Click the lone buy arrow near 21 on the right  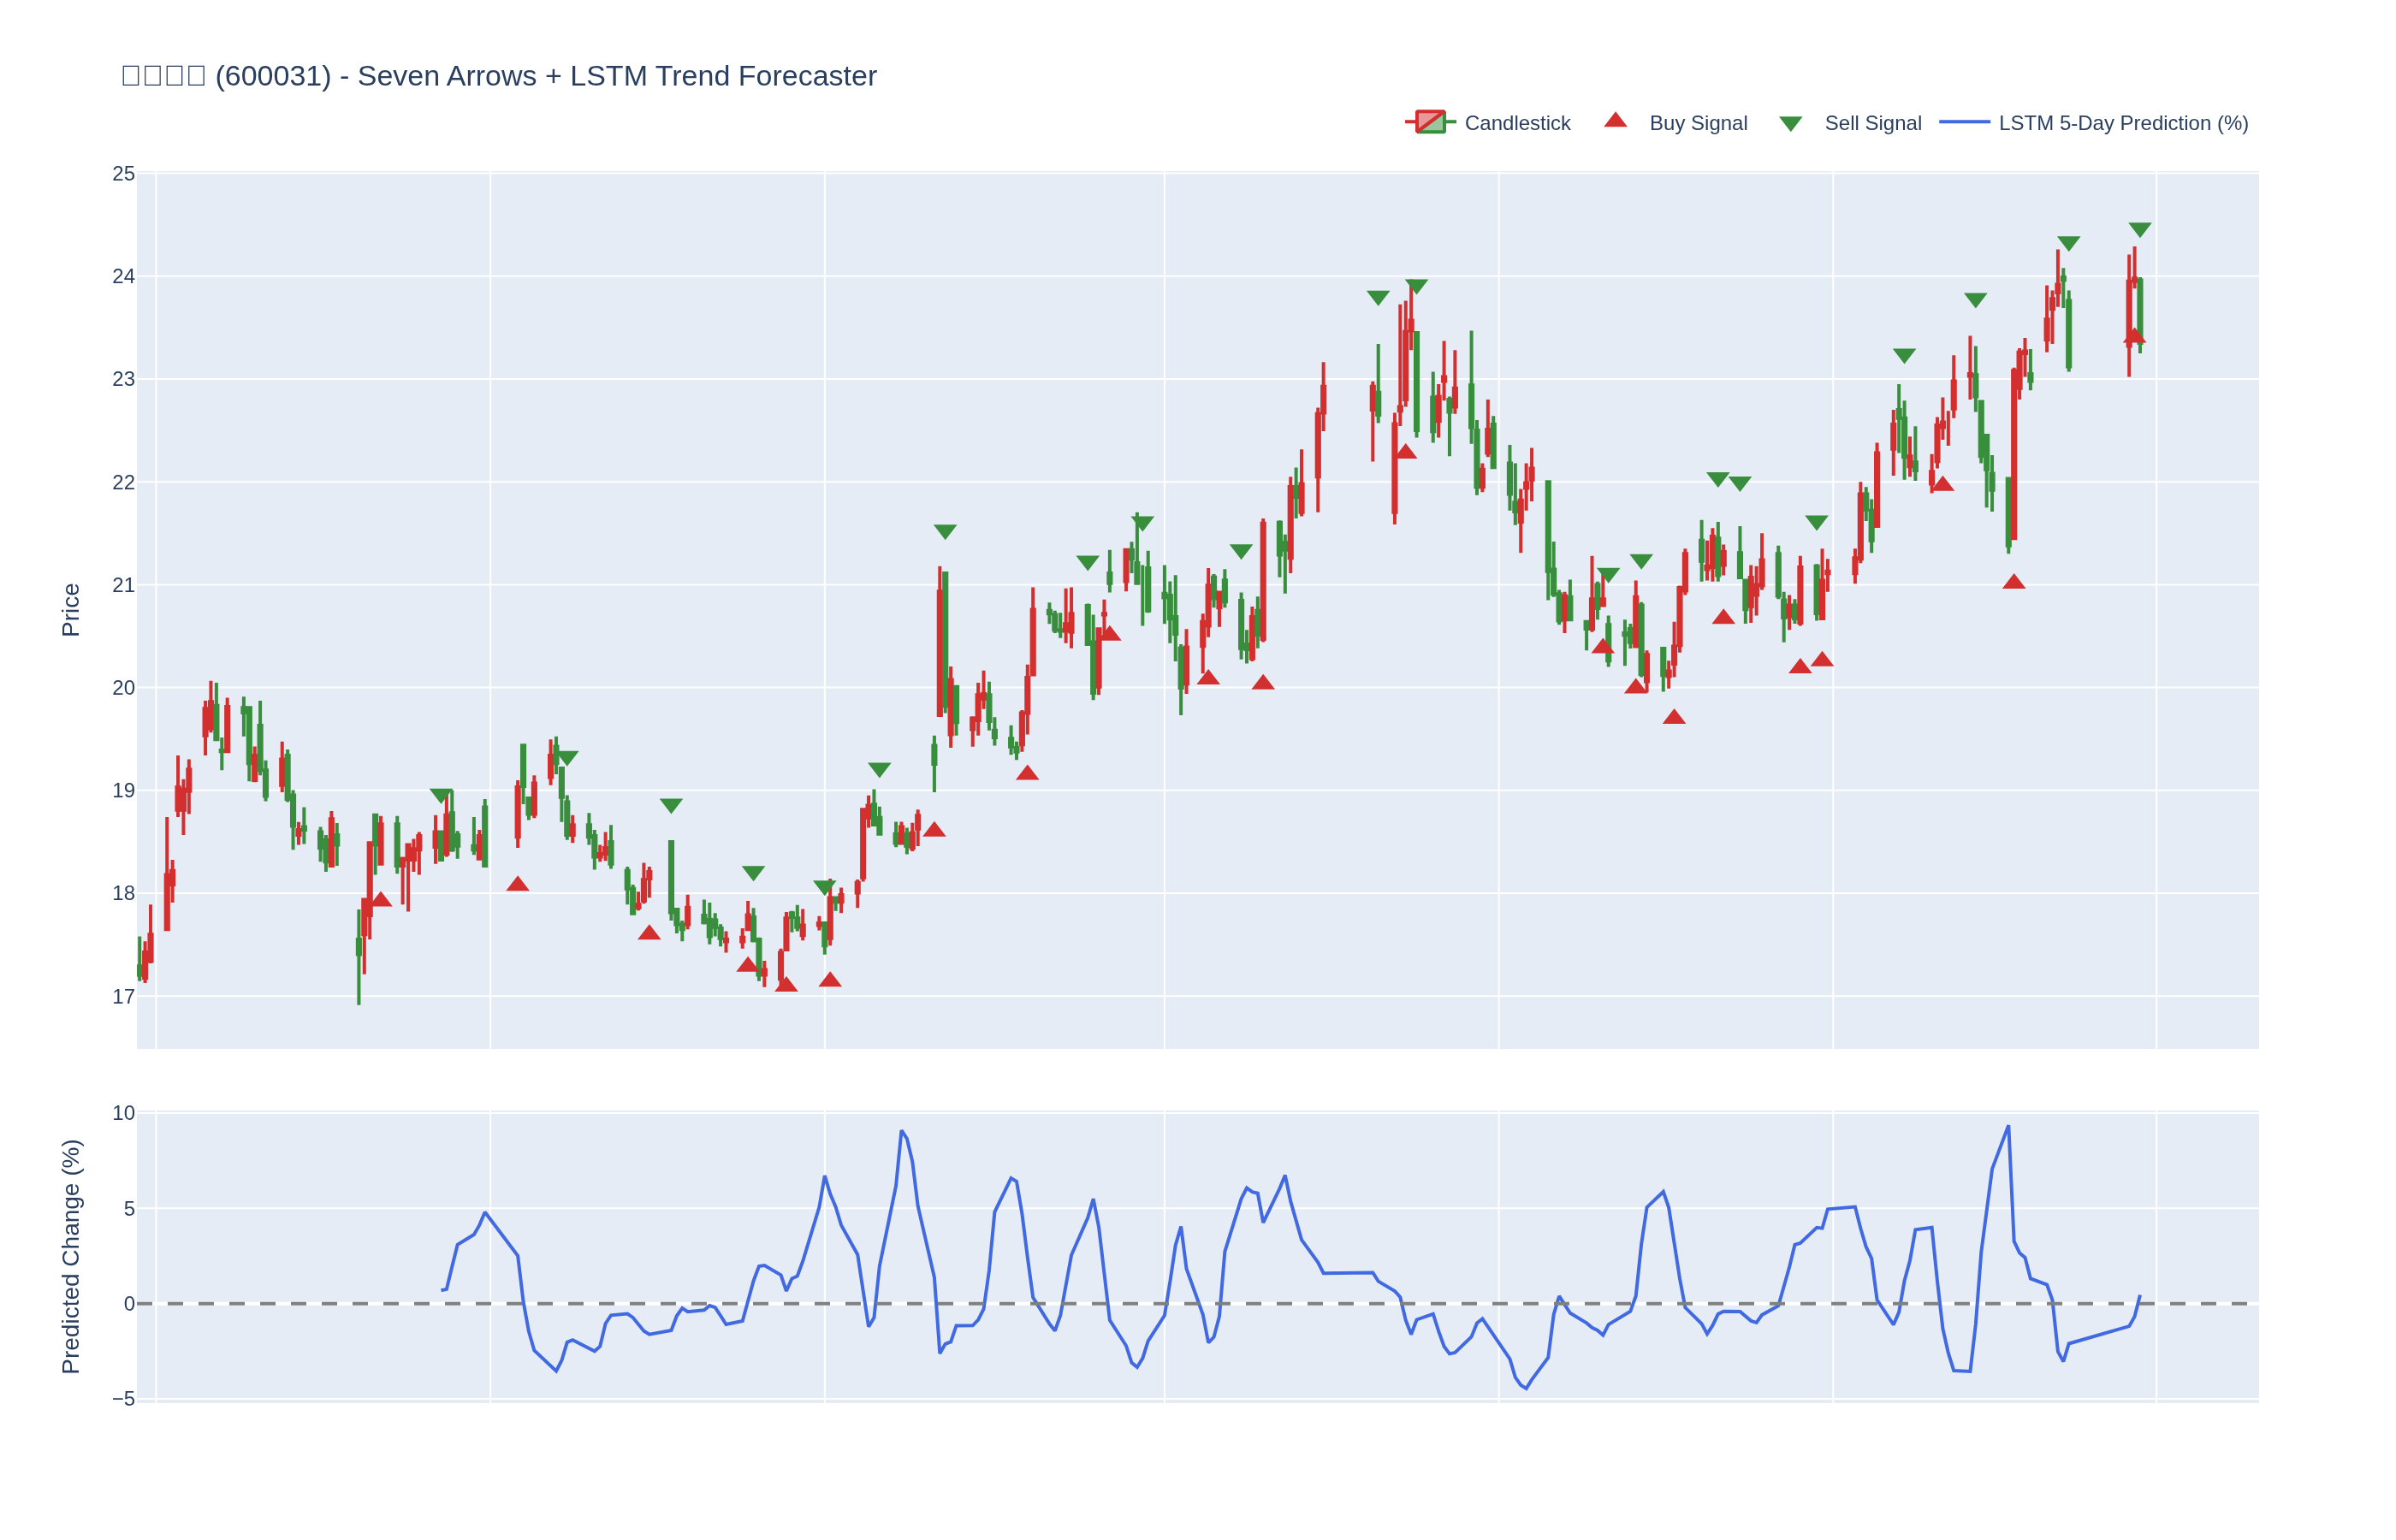pos(2013,582)
